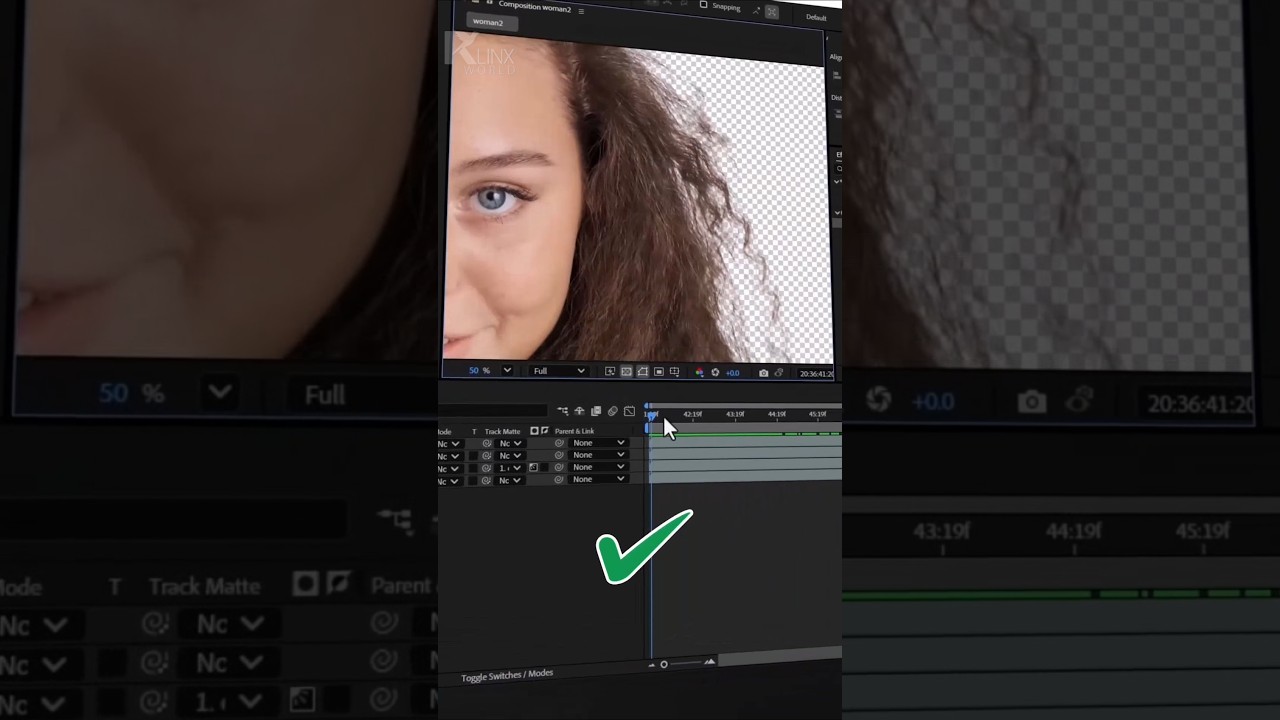Click the Mode column header
Viewport: 1280px width, 720px height.
click(x=445, y=431)
